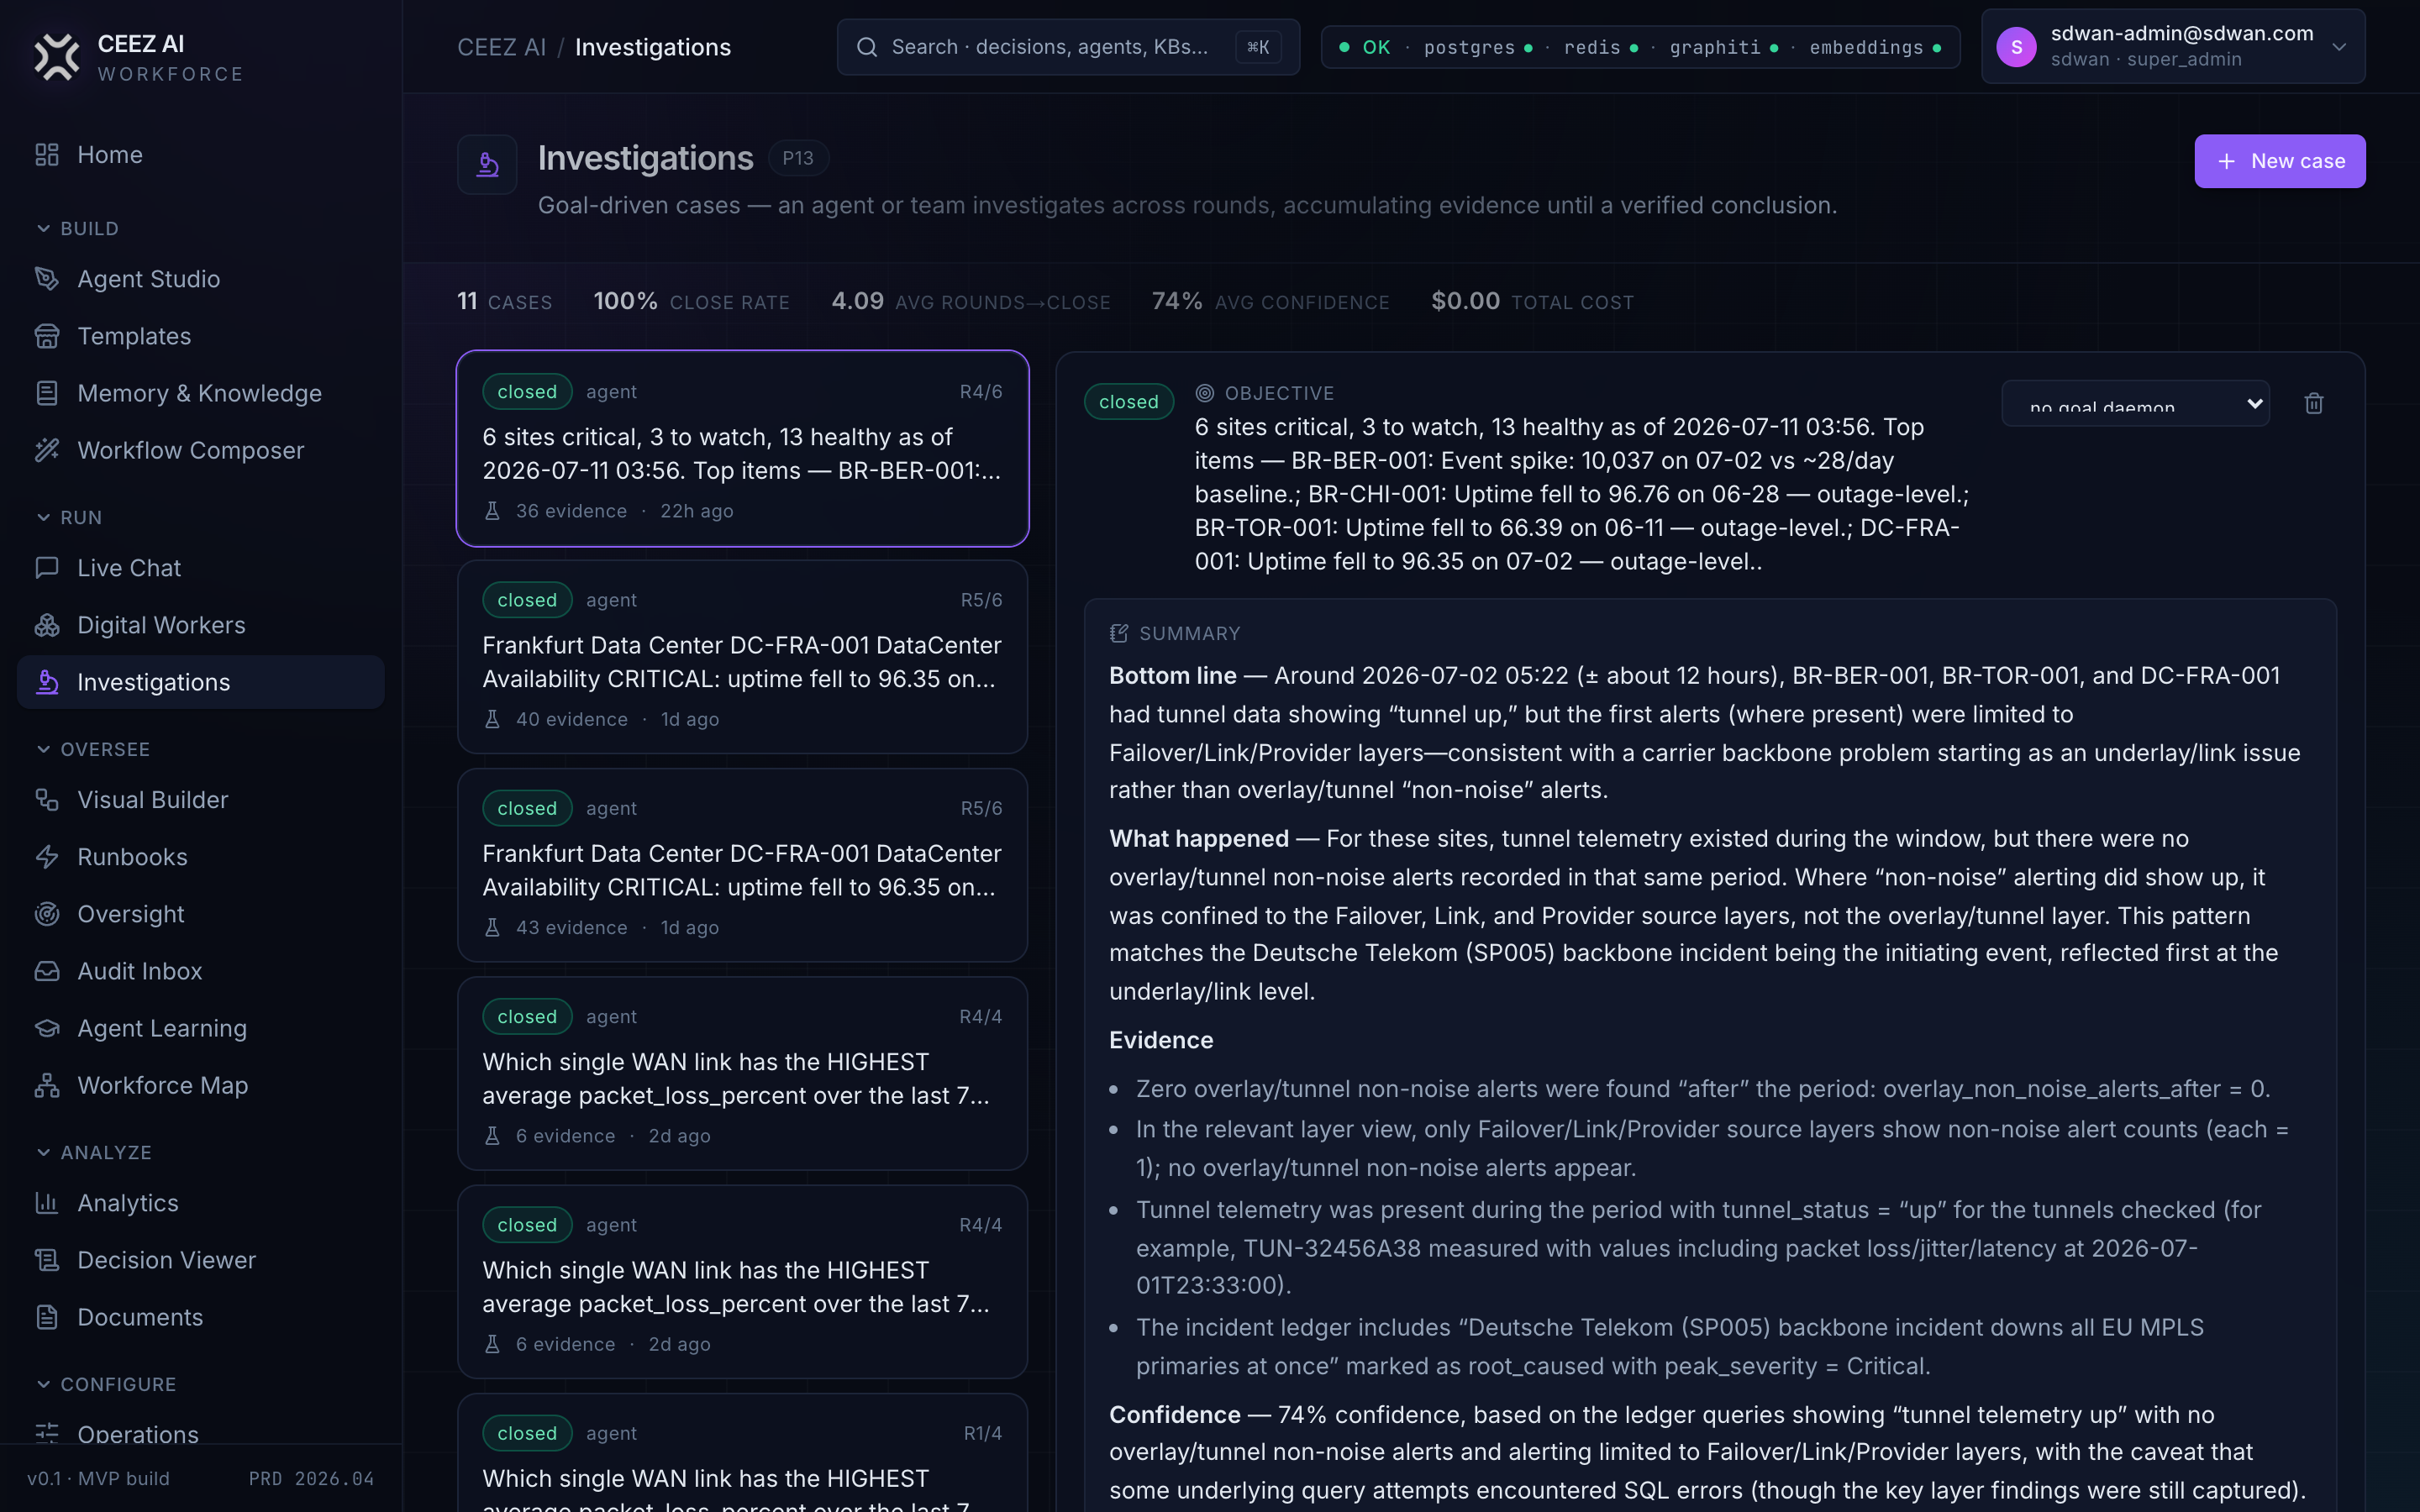Click the PRD 2026.04 label
The width and height of the screenshot is (2420, 1512).
(x=311, y=1478)
